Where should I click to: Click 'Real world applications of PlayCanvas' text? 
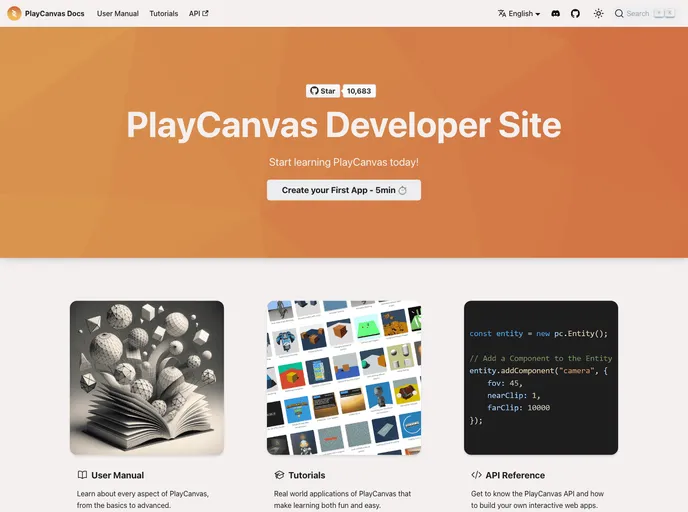(x=342, y=494)
